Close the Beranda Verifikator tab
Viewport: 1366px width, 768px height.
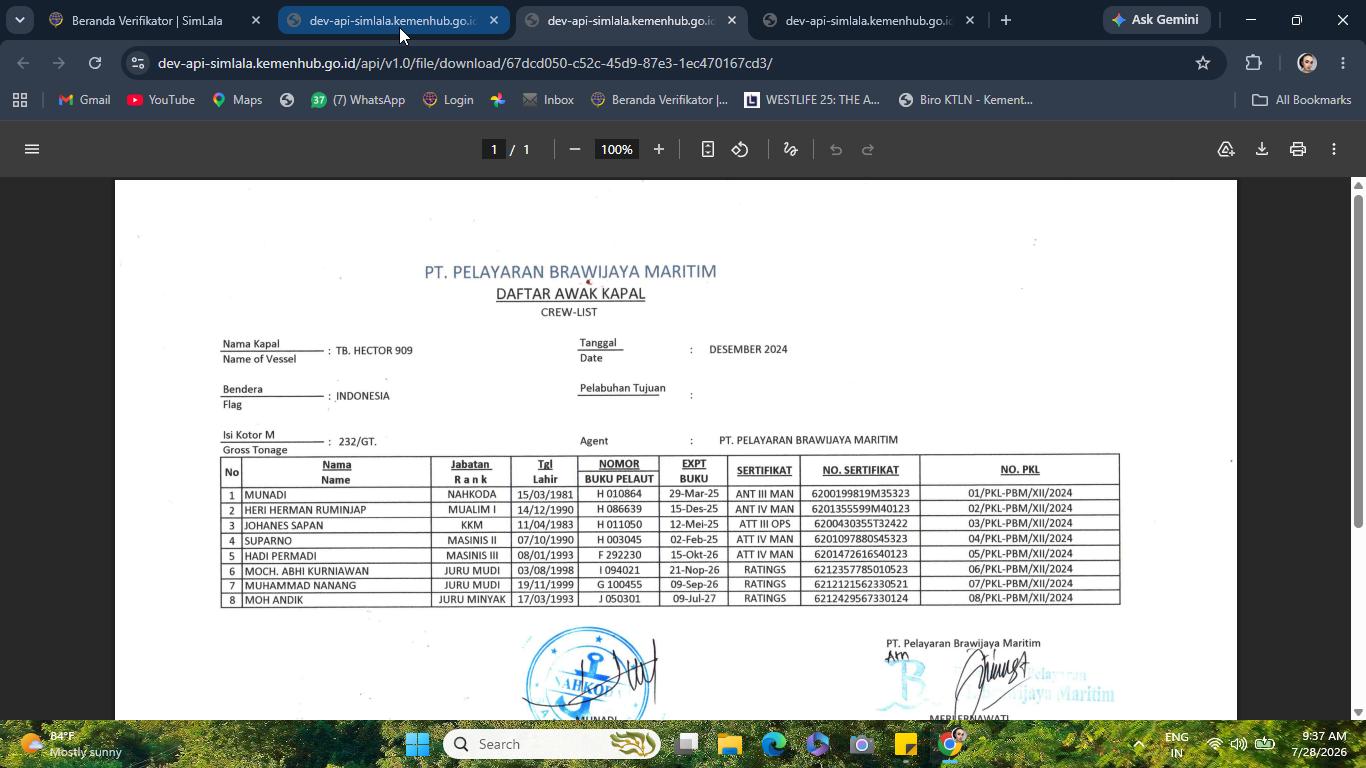256,20
